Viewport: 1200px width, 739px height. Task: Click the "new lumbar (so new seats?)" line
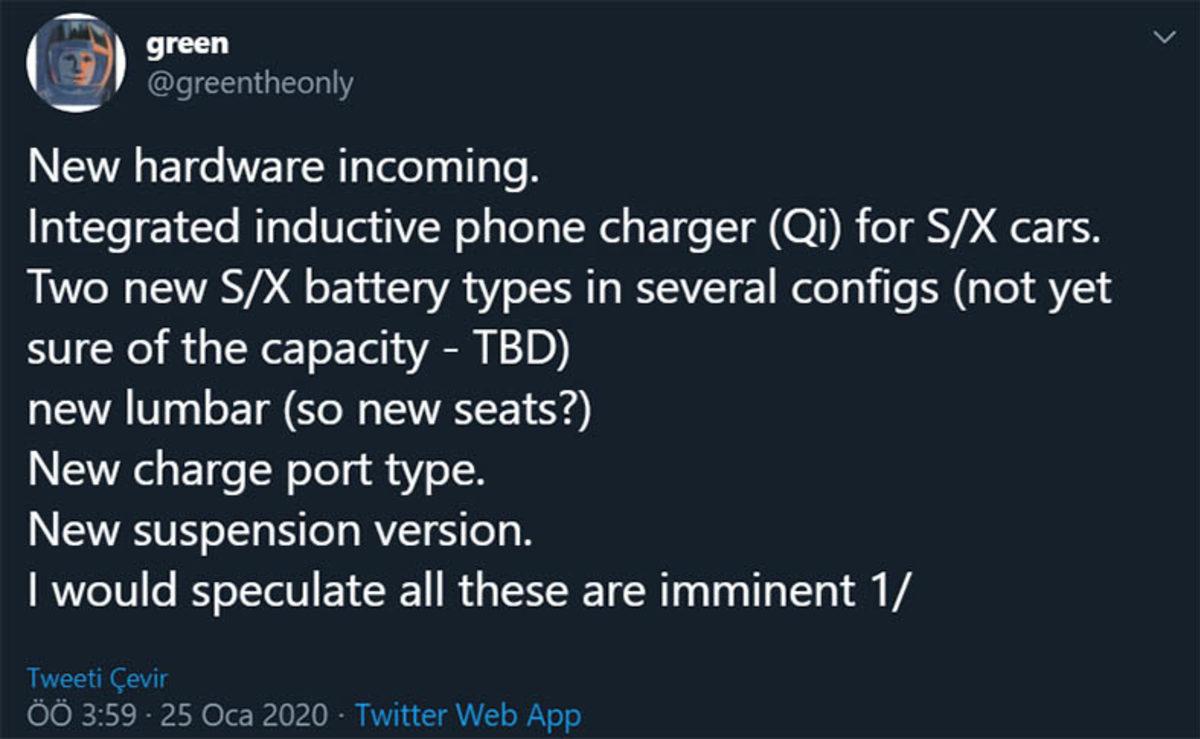310,410
